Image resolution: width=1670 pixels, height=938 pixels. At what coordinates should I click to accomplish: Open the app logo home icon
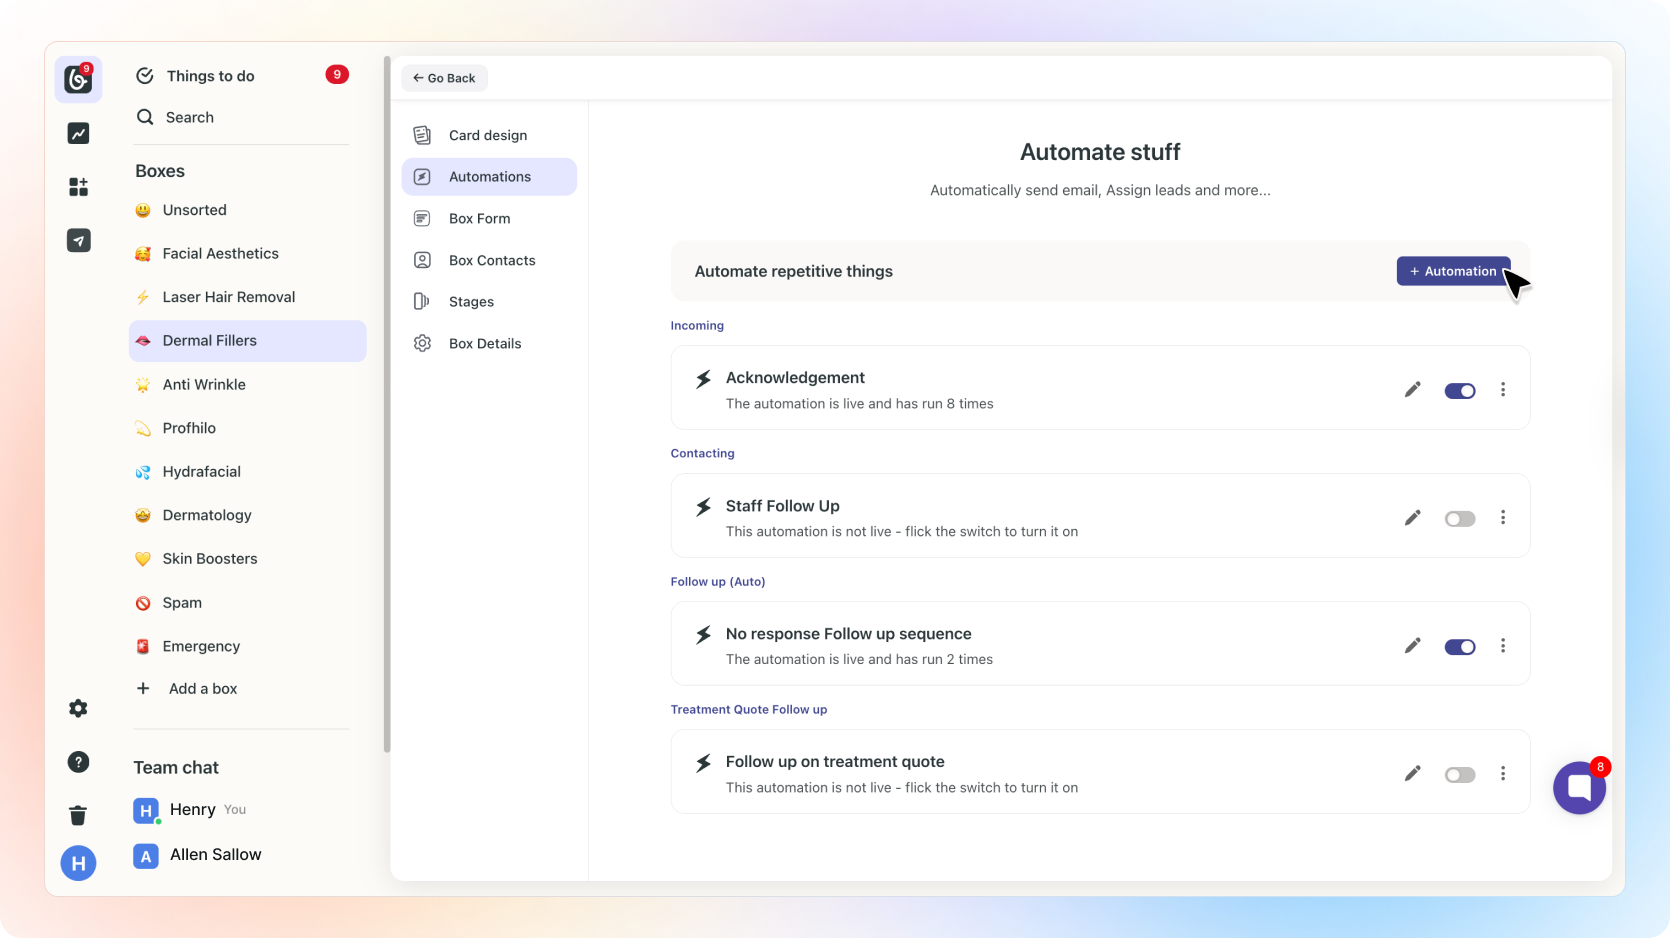78,79
